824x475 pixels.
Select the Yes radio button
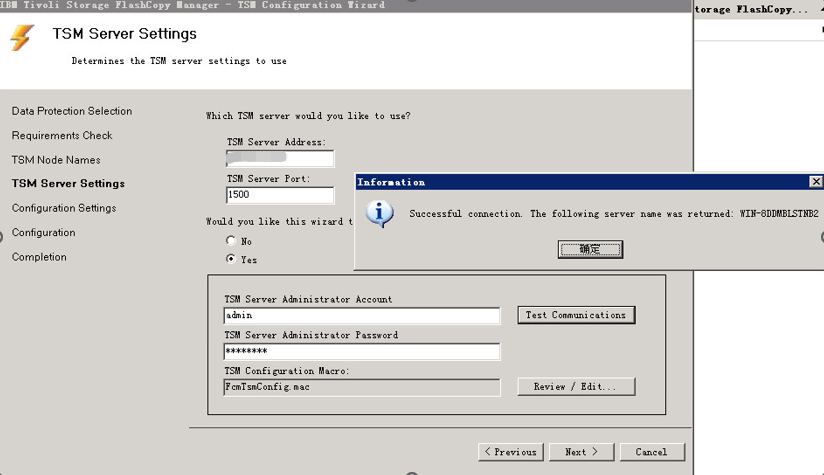click(232, 259)
